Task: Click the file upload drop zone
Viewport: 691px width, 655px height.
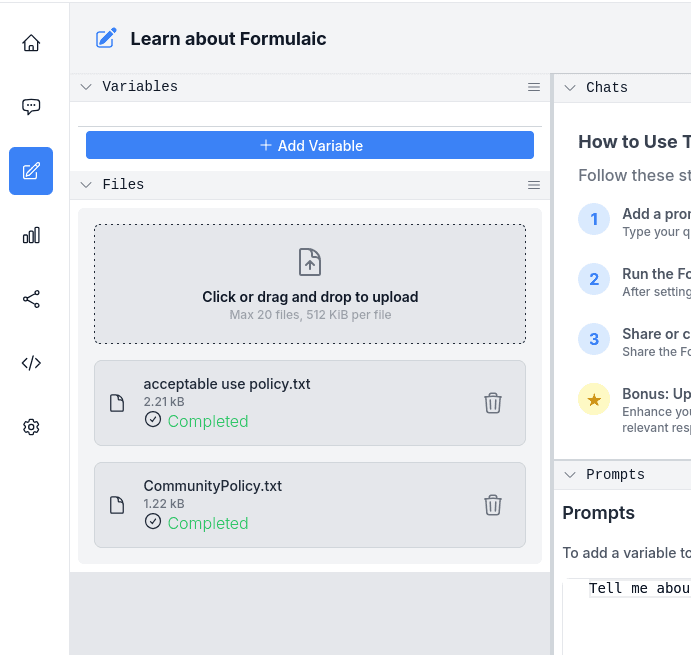Action: pos(310,284)
